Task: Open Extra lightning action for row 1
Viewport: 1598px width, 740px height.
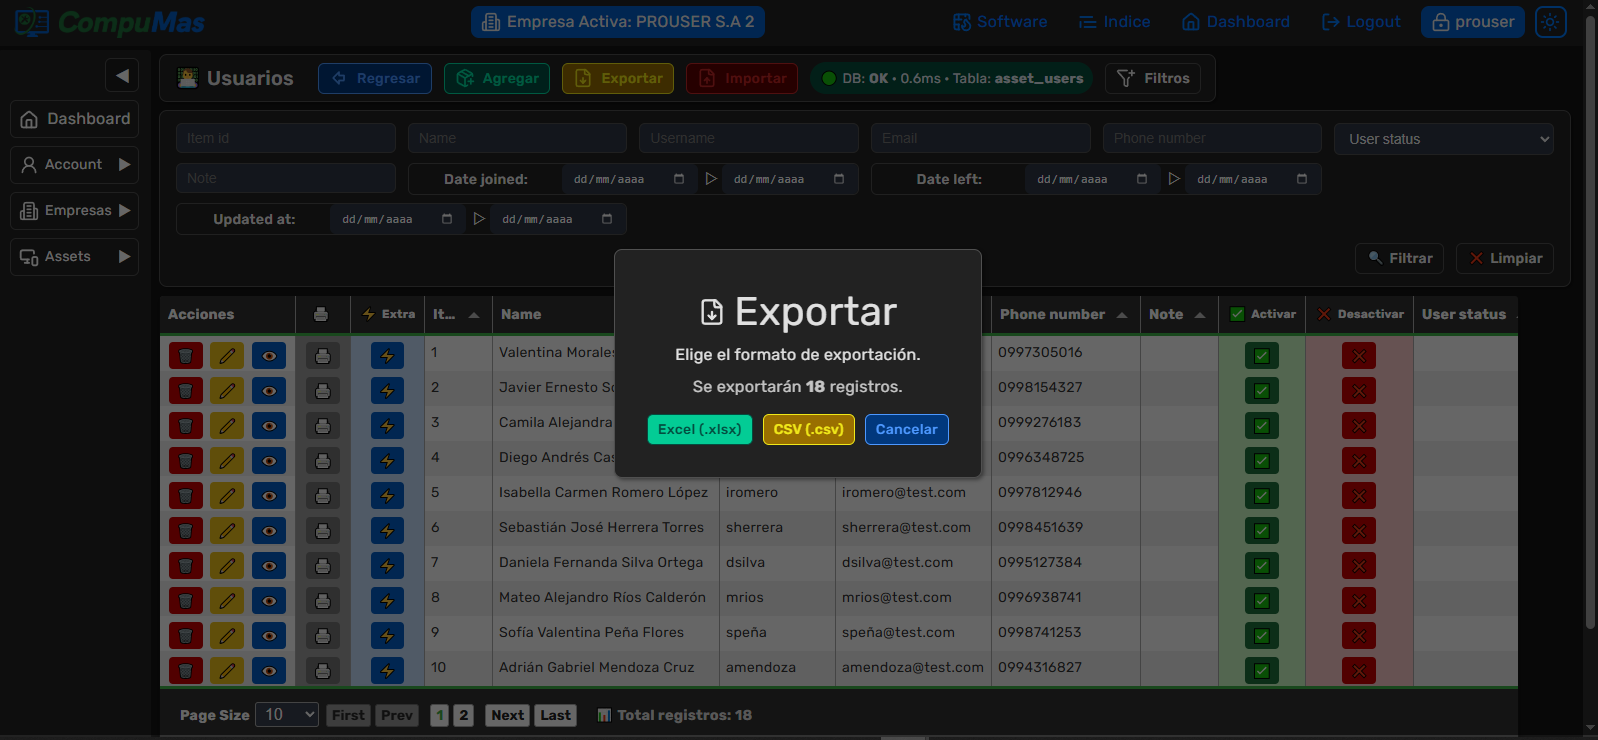Action: [388, 356]
